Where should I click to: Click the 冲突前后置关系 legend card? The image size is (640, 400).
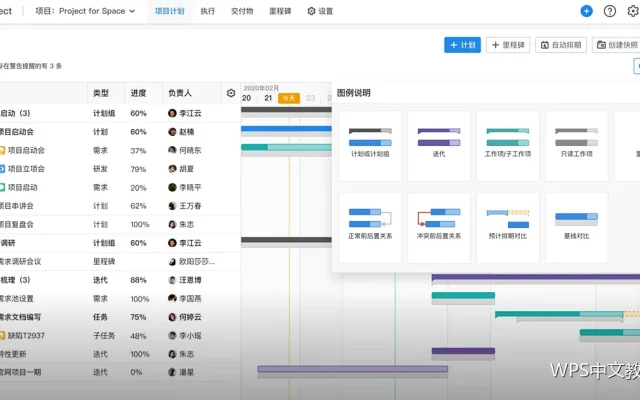click(439, 228)
